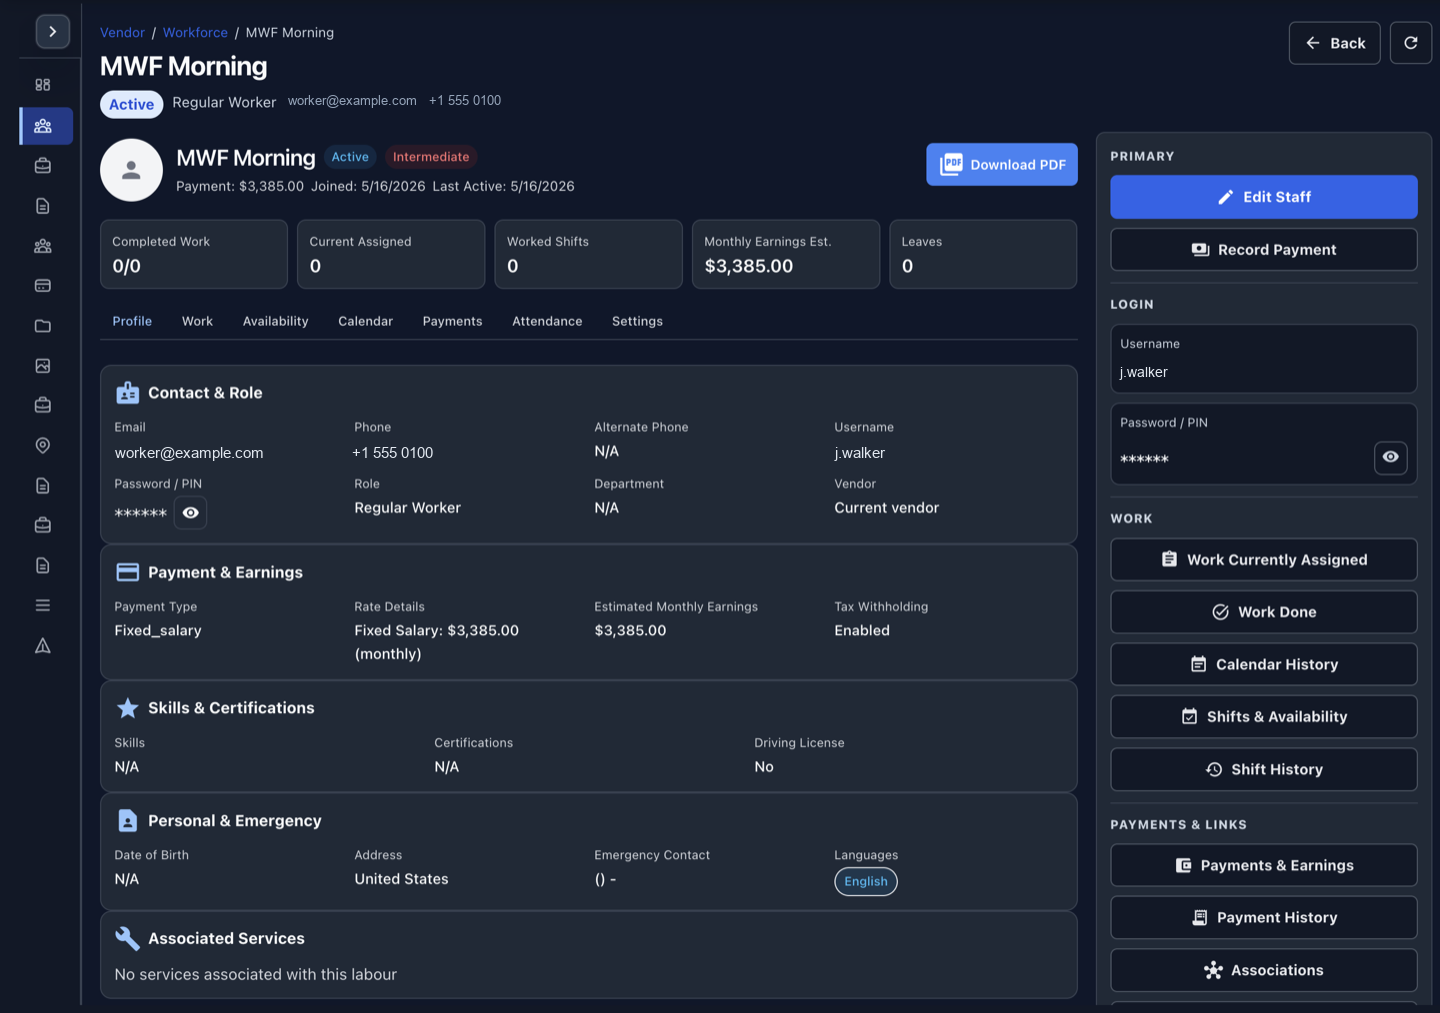Open the three-line list icon in sidebar
Image resolution: width=1440 pixels, height=1013 pixels.
(43, 605)
